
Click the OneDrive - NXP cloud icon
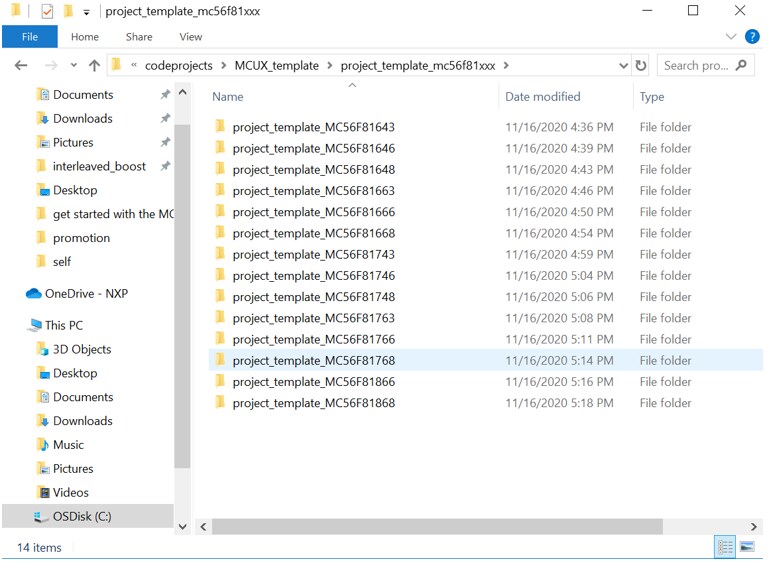pos(34,294)
